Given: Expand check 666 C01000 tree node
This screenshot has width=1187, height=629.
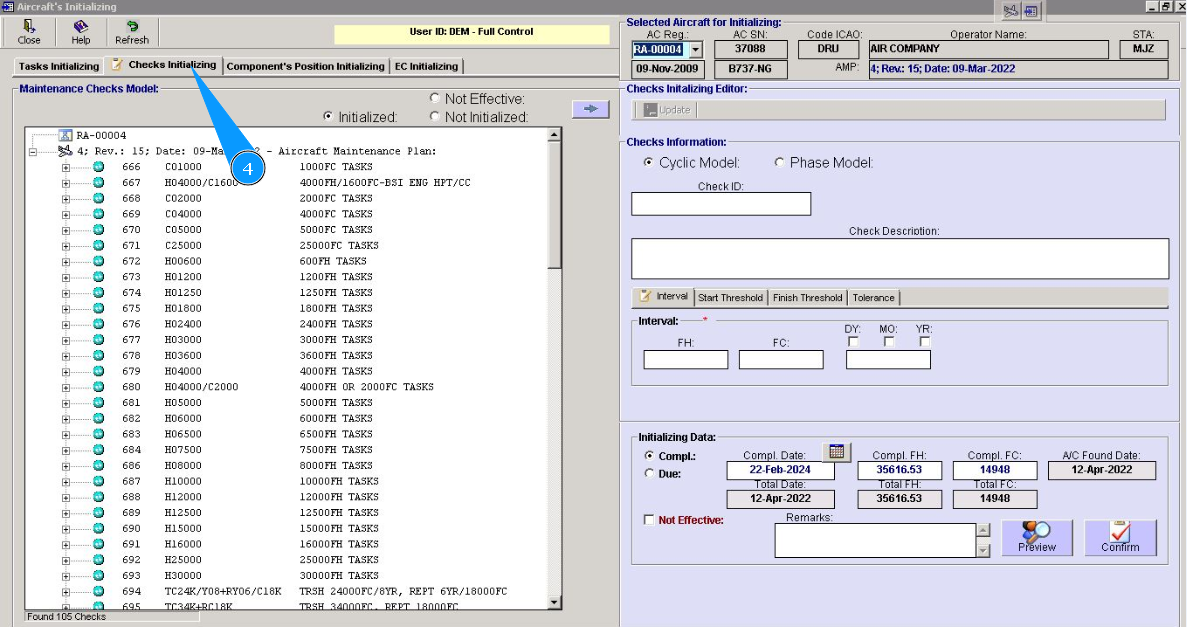Looking at the screenshot, I should (66, 167).
